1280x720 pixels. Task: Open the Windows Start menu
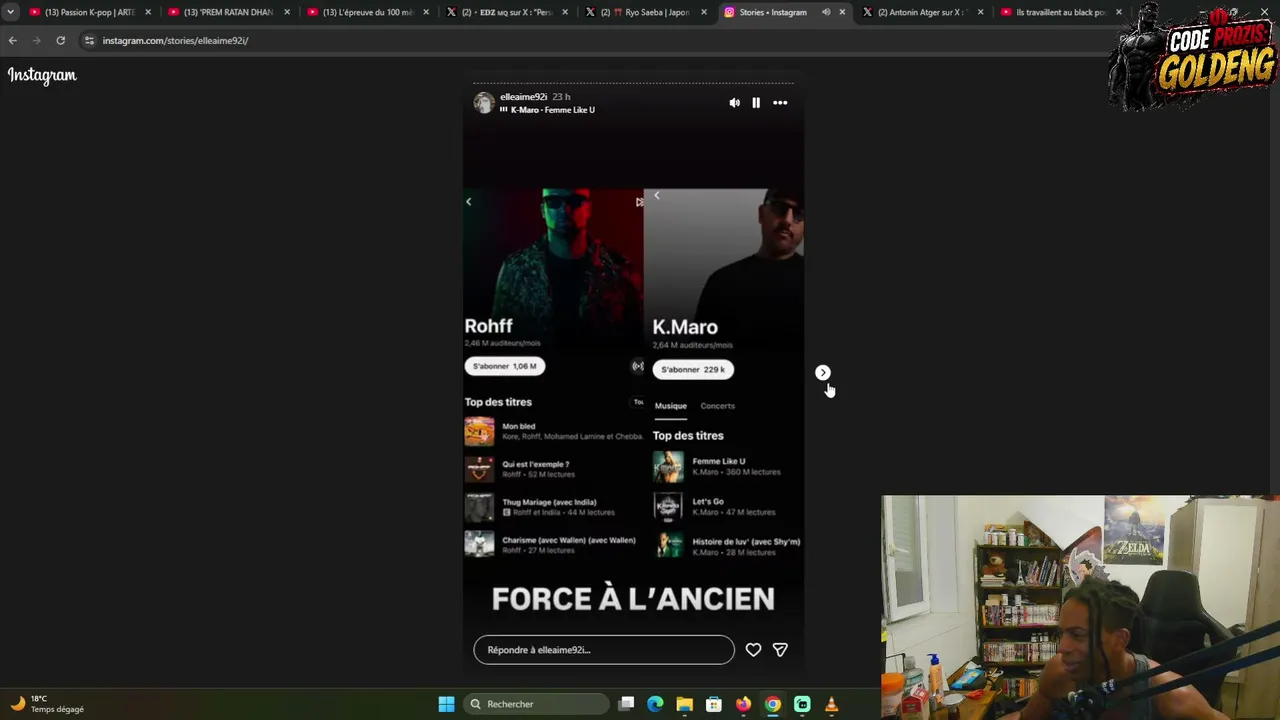coord(446,704)
